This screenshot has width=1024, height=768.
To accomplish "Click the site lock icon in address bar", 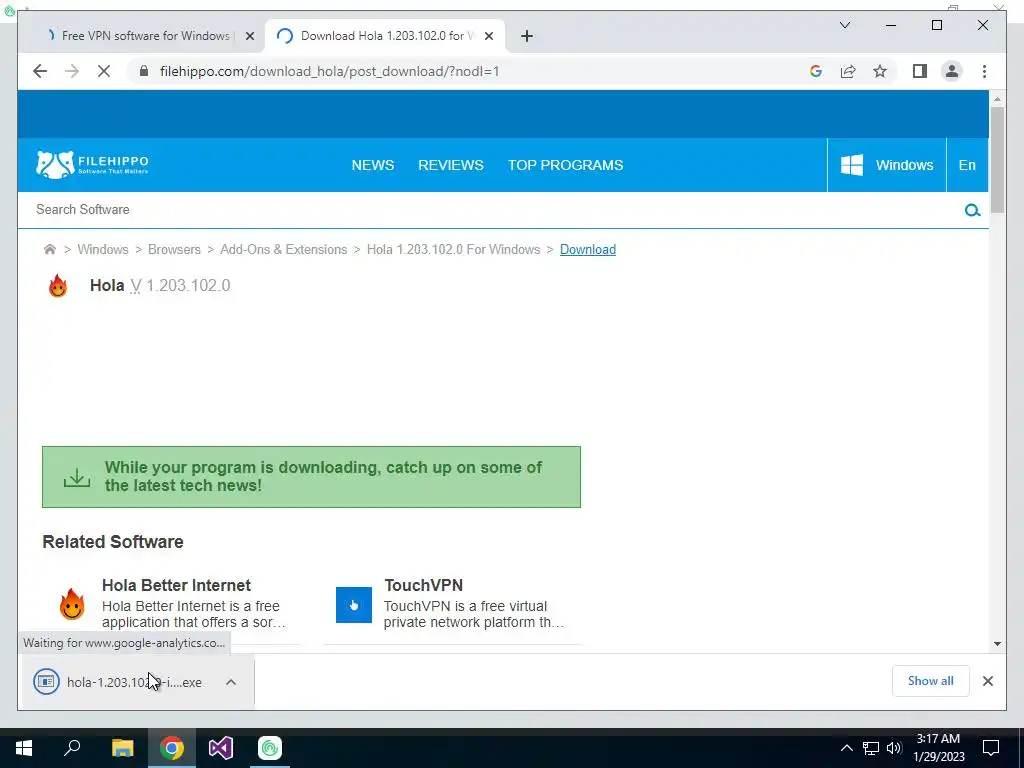I will pyautogui.click(x=144, y=71).
